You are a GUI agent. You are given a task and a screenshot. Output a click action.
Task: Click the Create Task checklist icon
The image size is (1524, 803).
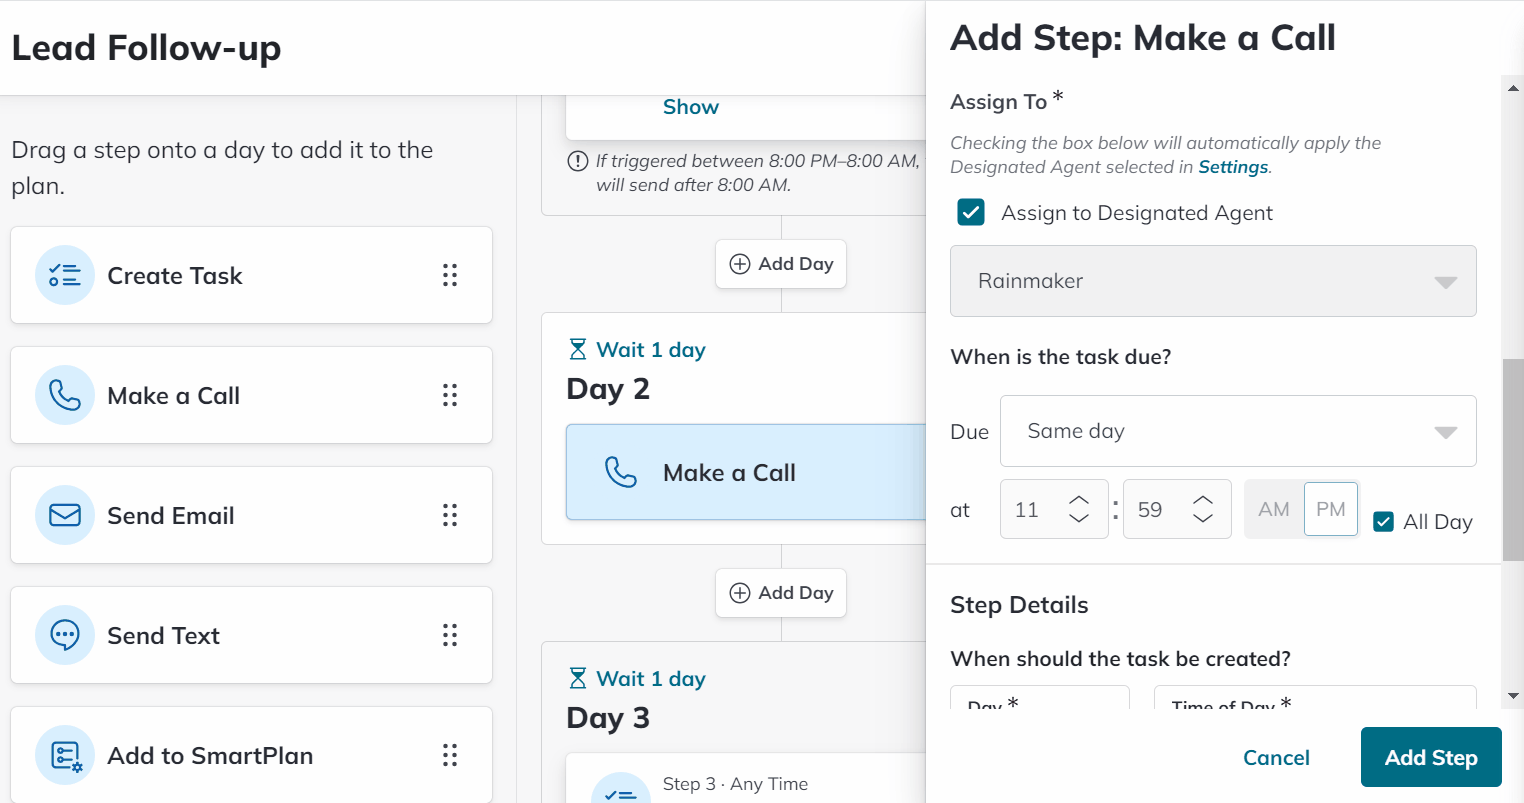[x=65, y=275]
